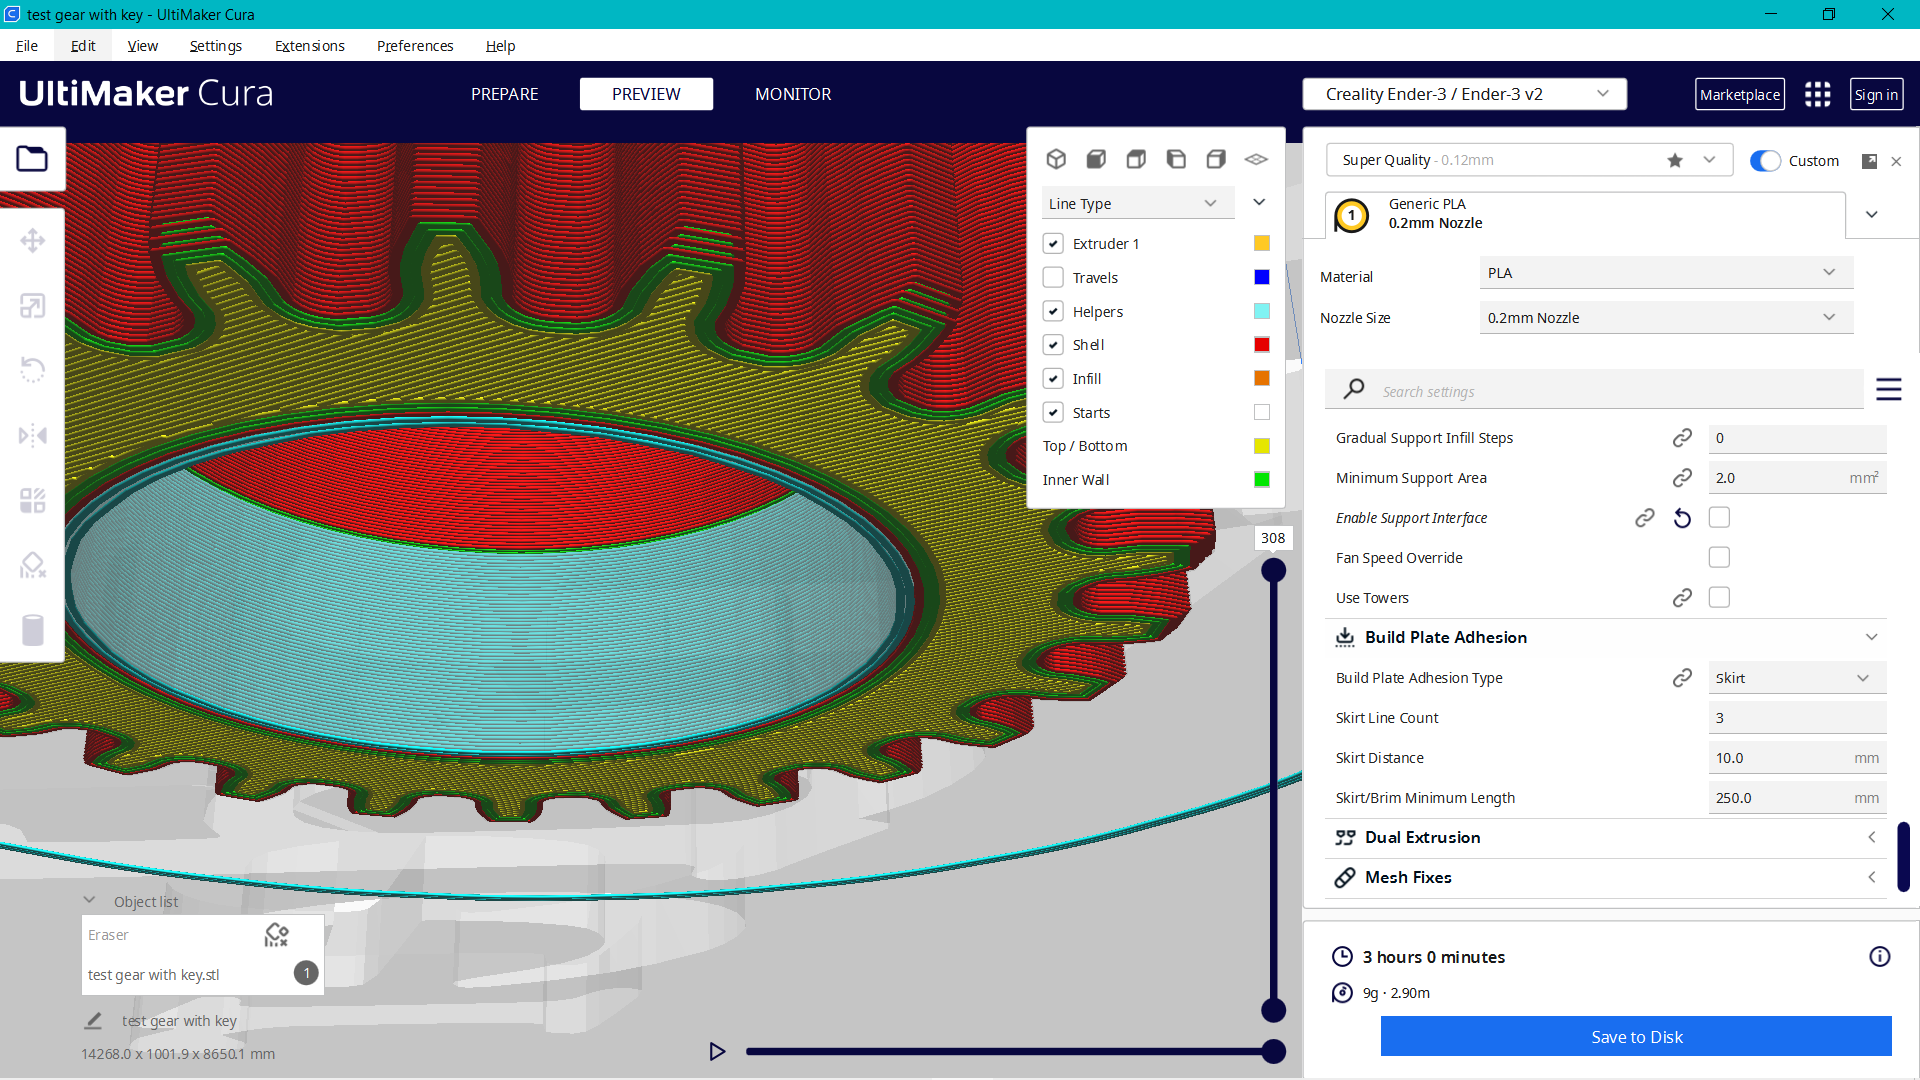1920x1080 pixels.
Task: Open the Marketplace
Action: point(1740,94)
